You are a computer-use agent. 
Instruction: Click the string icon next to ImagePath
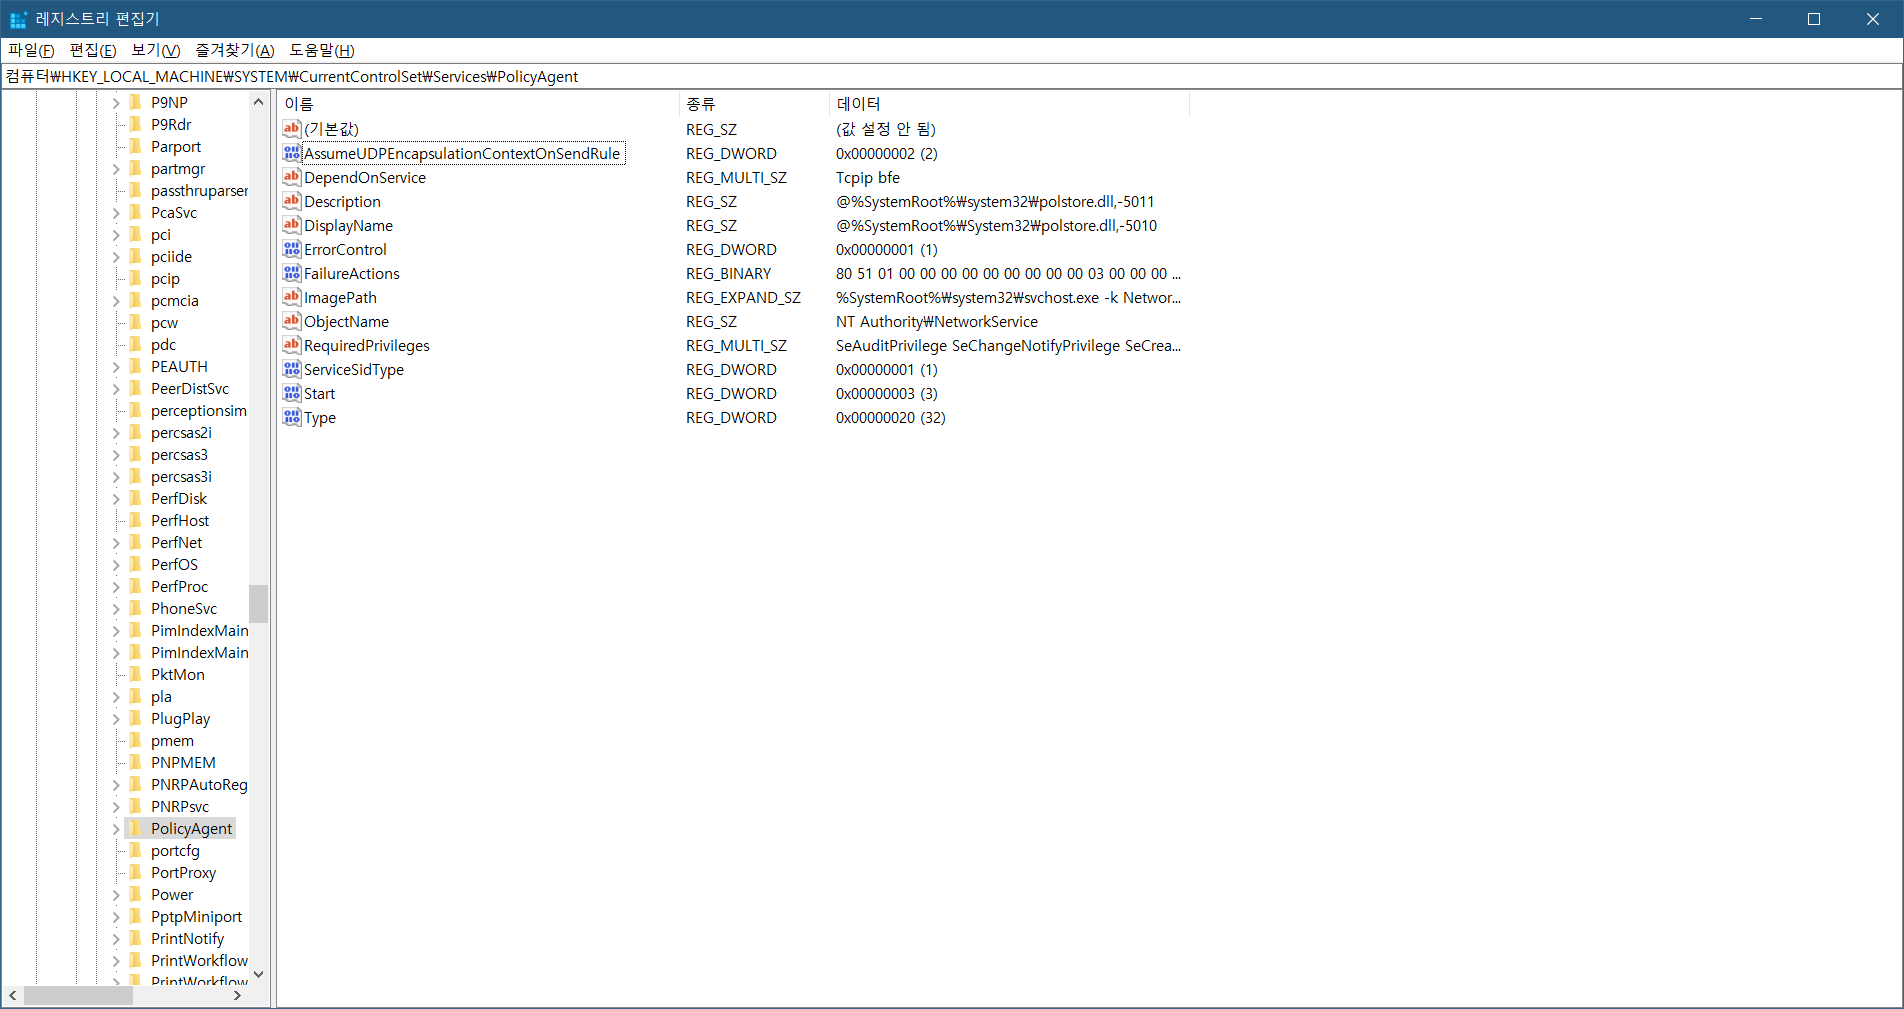pyautogui.click(x=291, y=297)
